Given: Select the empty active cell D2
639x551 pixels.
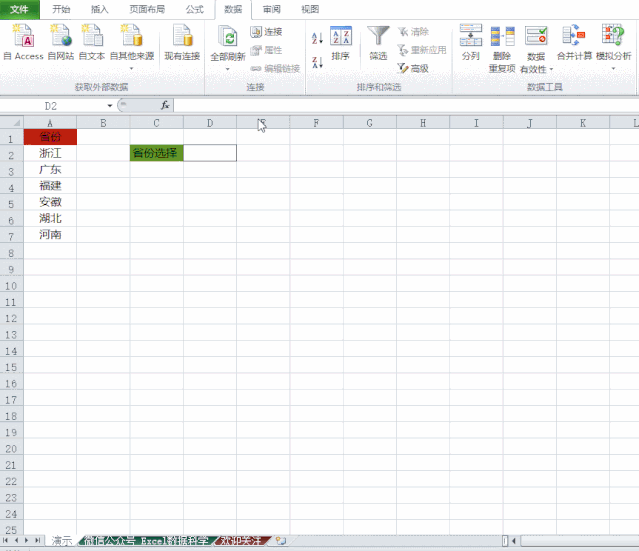Looking at the screenshot, I should coord(210,153).
